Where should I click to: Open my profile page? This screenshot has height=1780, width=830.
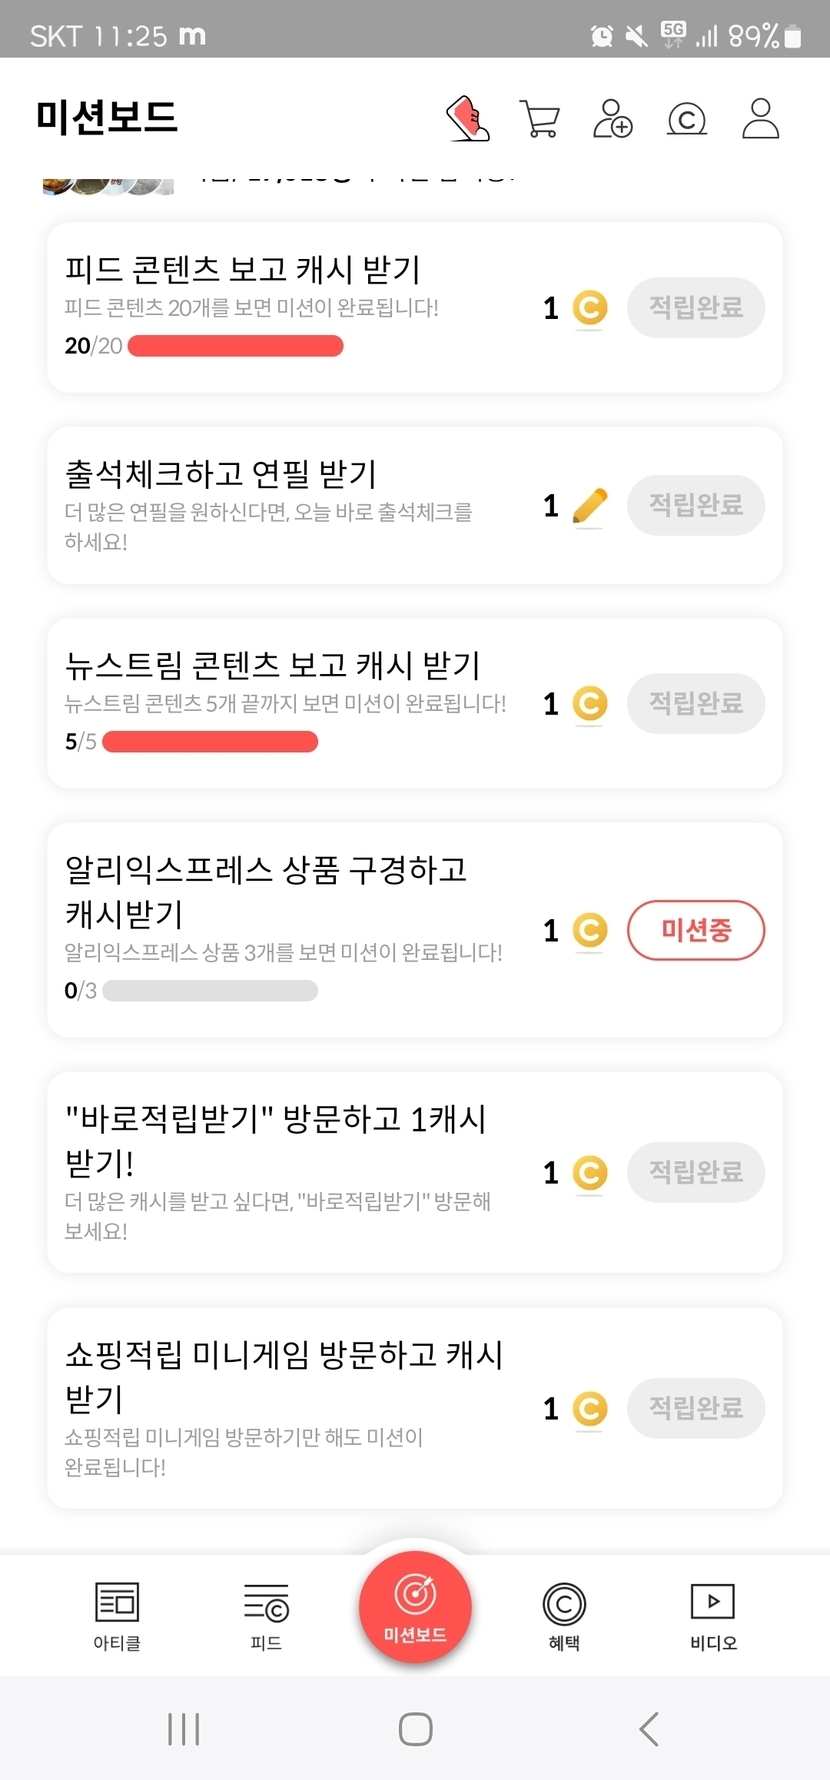pos(760,118)
